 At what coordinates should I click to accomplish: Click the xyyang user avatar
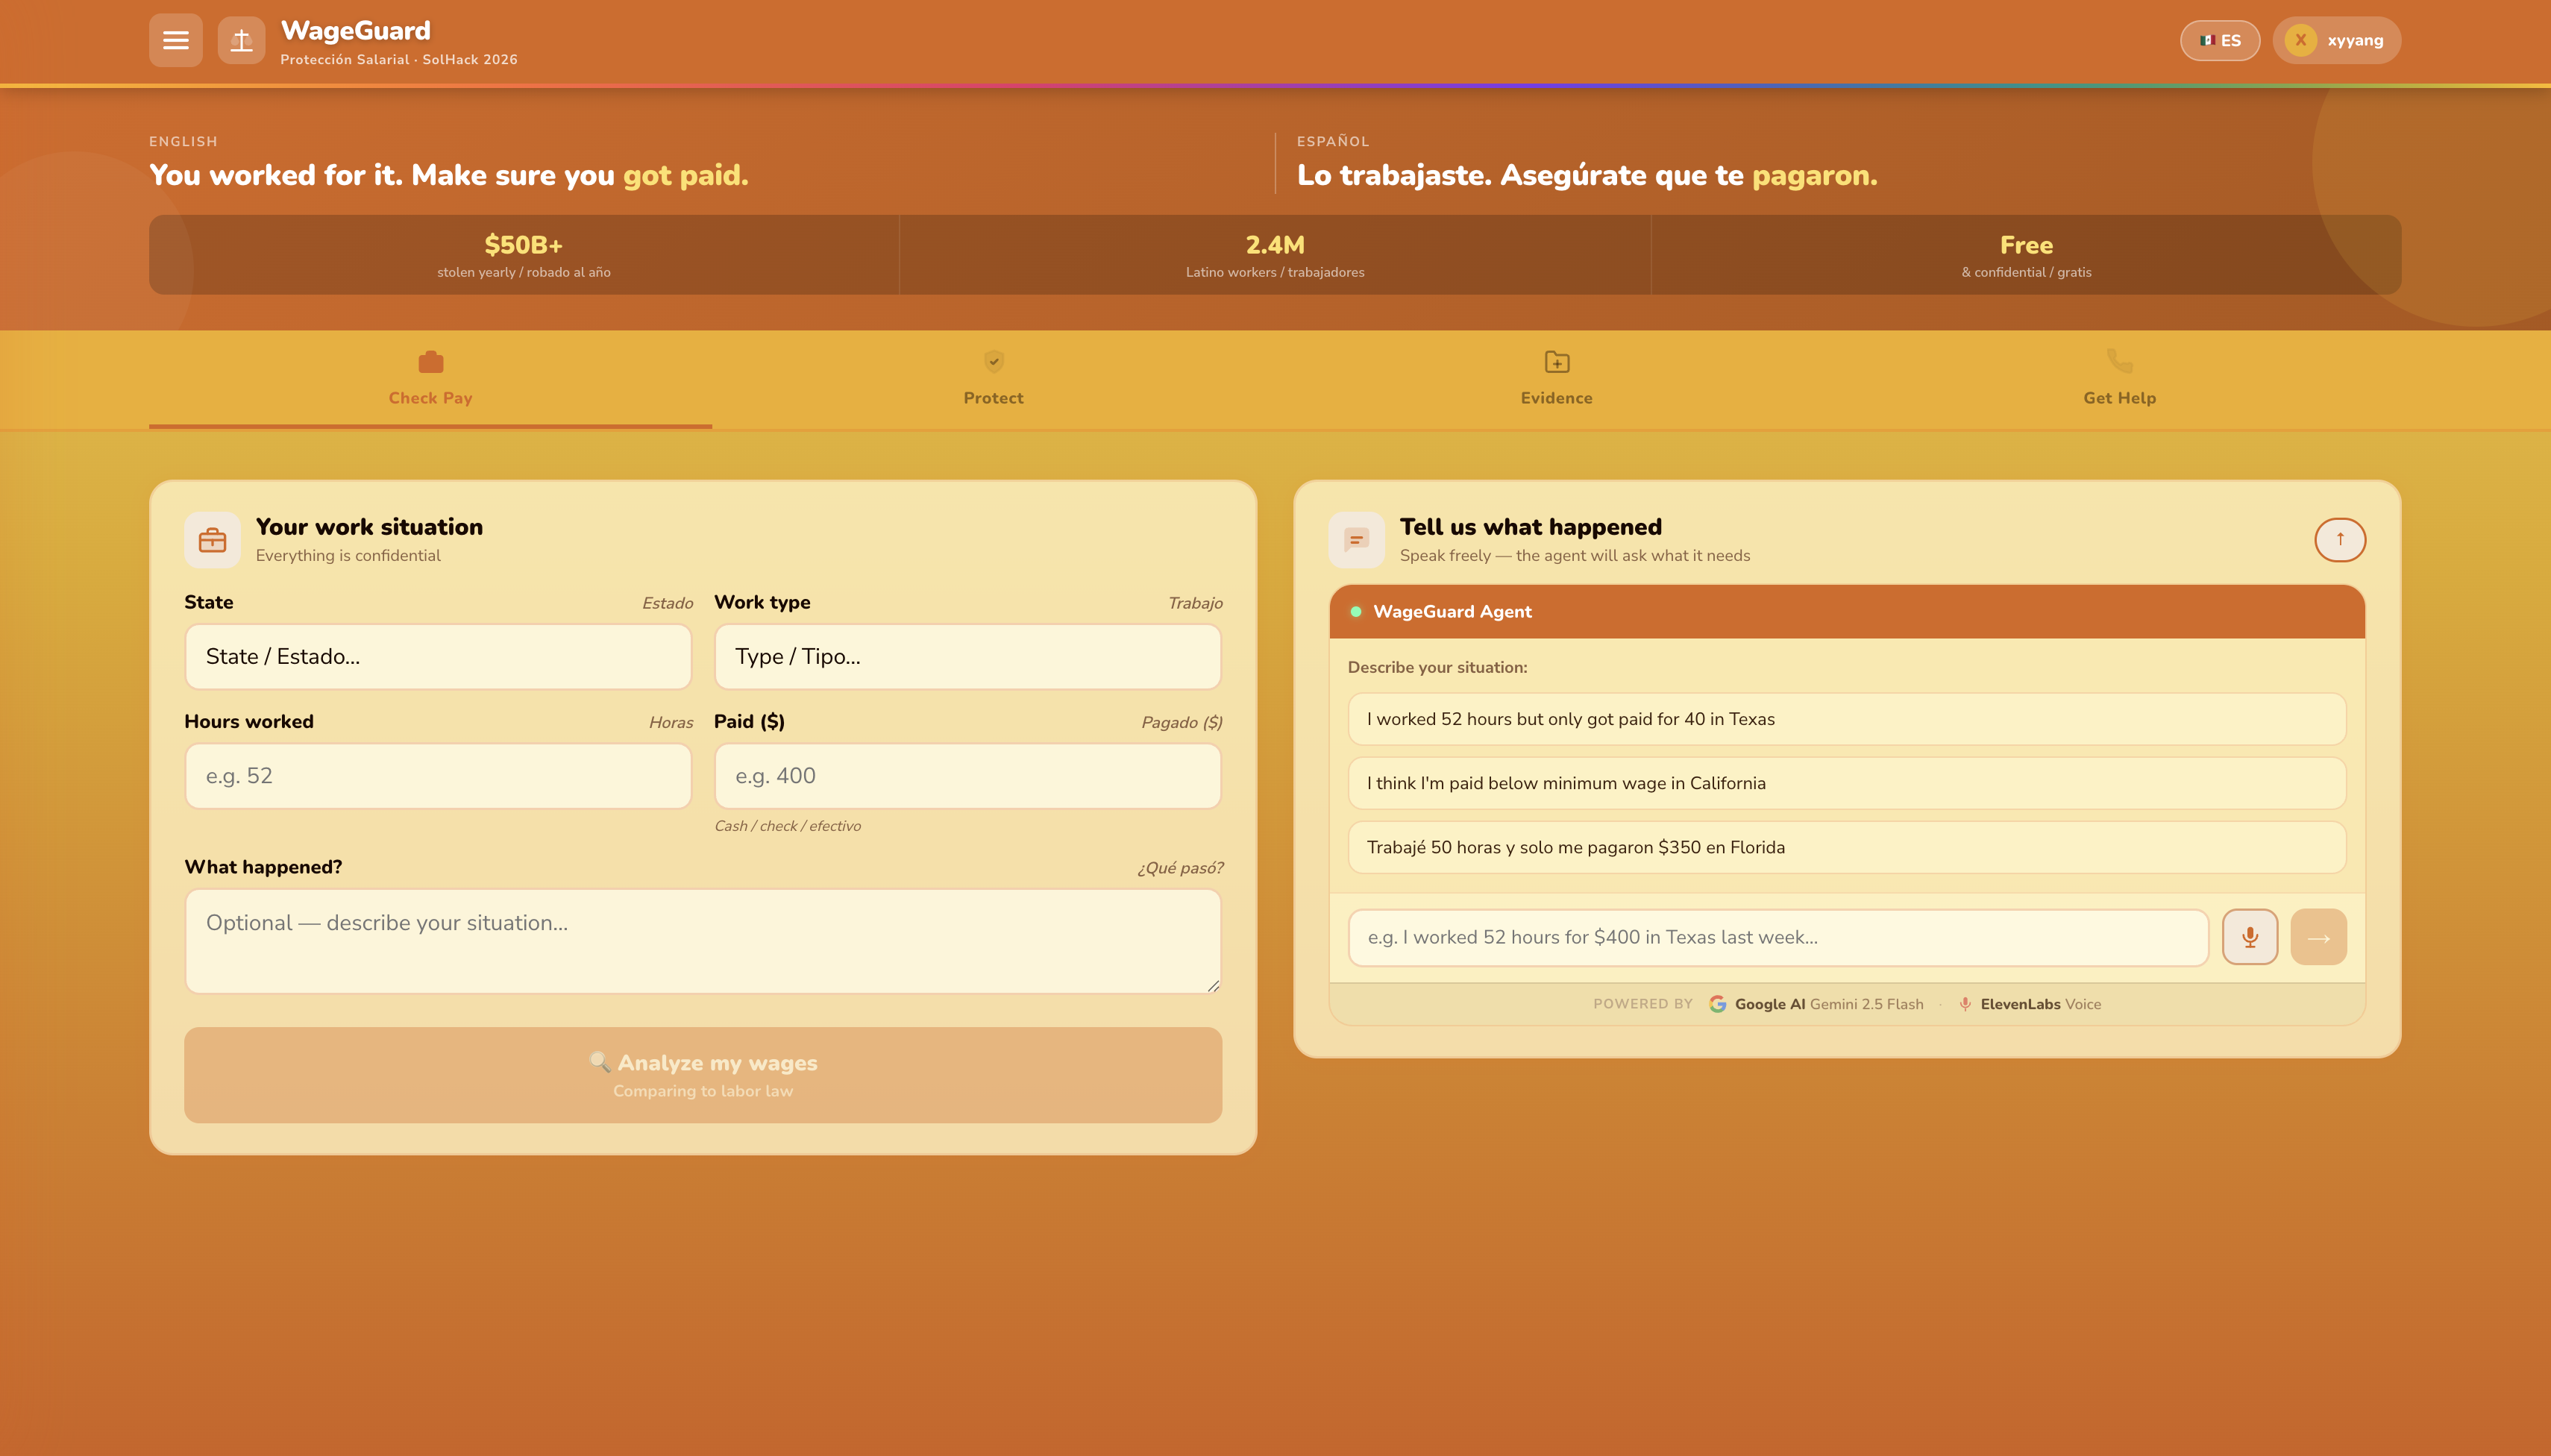coord(2300,40)
